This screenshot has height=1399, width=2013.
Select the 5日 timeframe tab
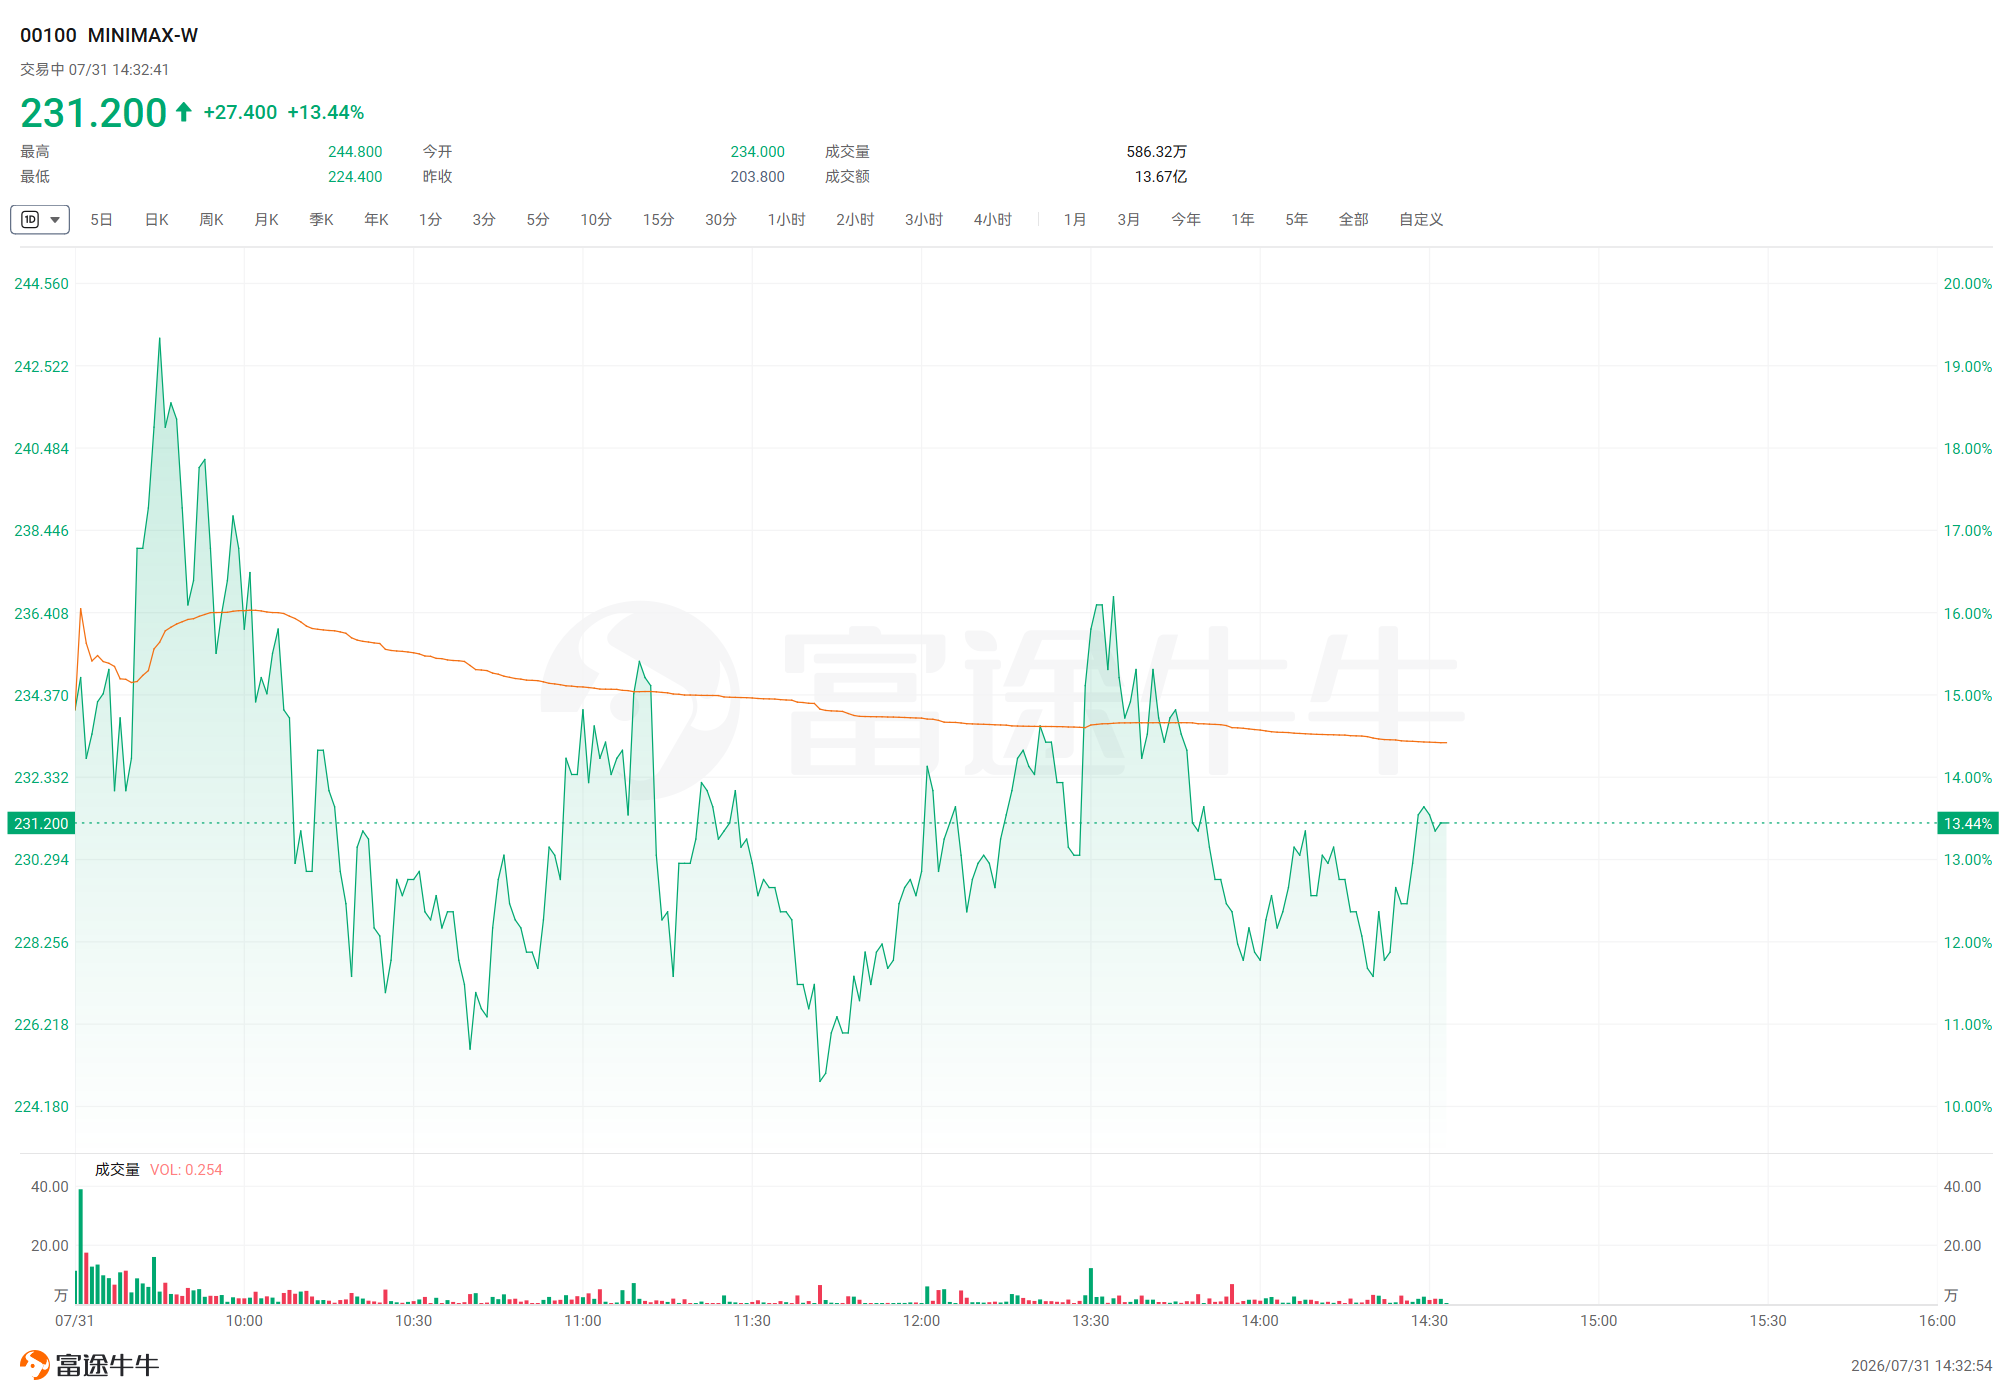[101, 219]
